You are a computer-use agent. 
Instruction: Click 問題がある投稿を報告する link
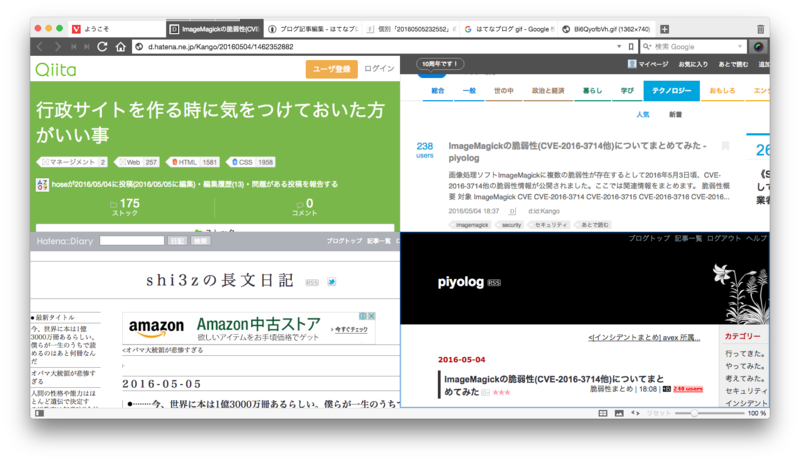tap(294, 184)
